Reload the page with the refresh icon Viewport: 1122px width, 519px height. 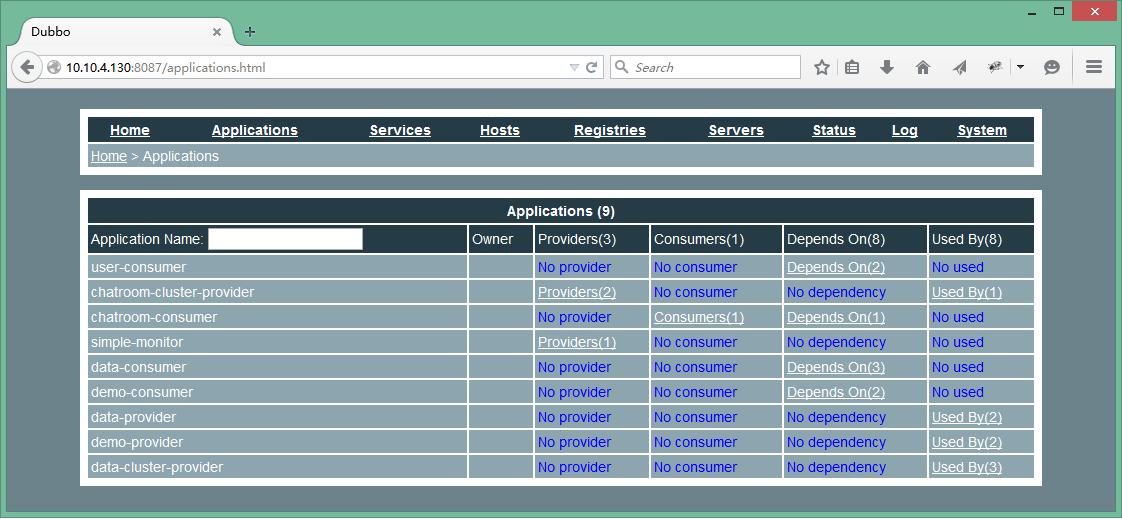592,68
